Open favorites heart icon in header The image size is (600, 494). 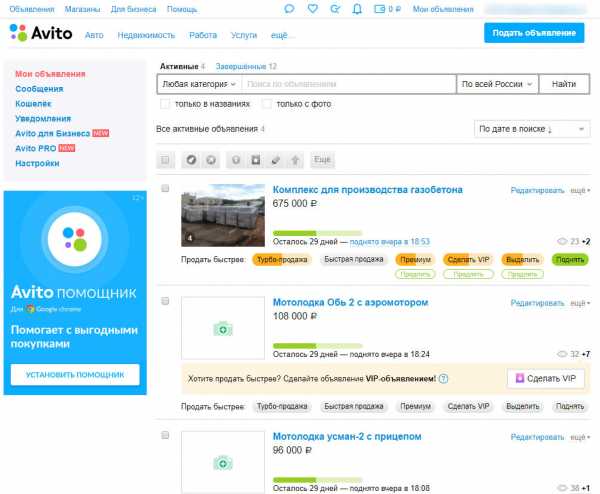[313, 8]
